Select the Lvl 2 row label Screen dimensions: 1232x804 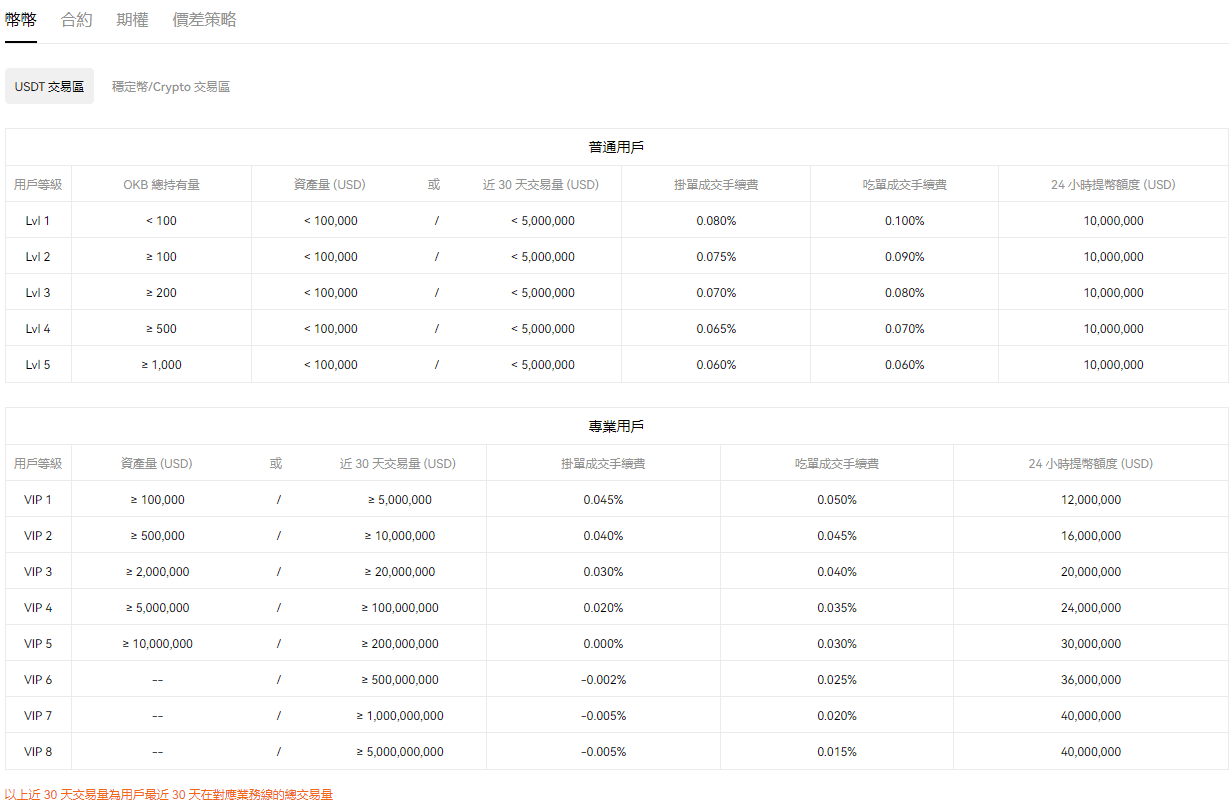click(38, 257)
